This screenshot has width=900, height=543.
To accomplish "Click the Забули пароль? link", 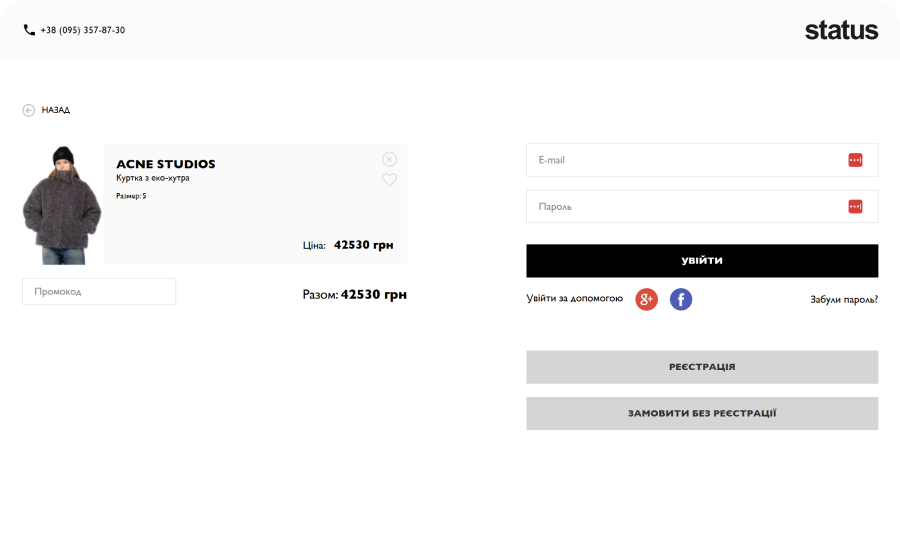I will click(x=844, y=300).
